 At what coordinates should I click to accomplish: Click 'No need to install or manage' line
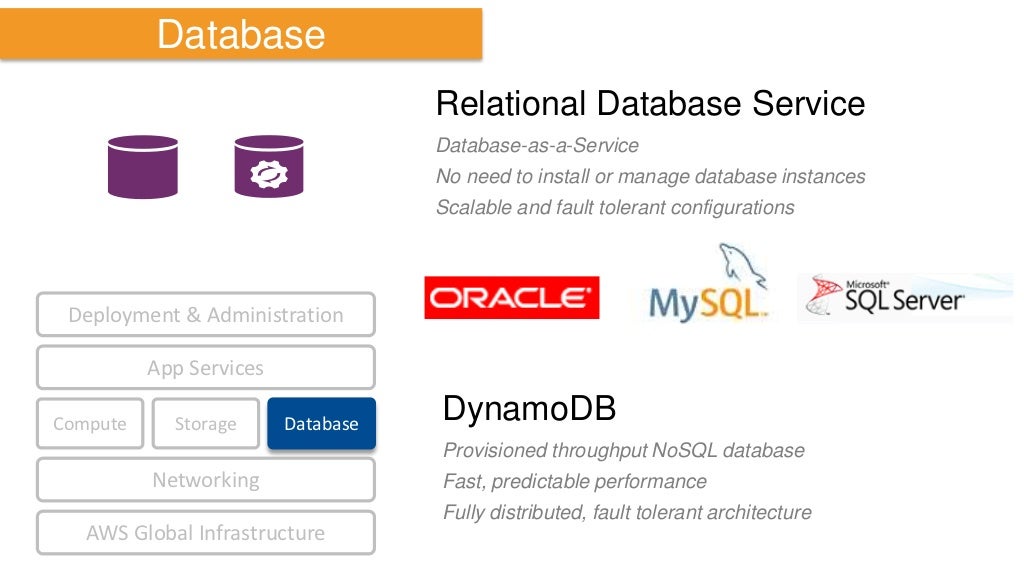[x=650, y=177]
